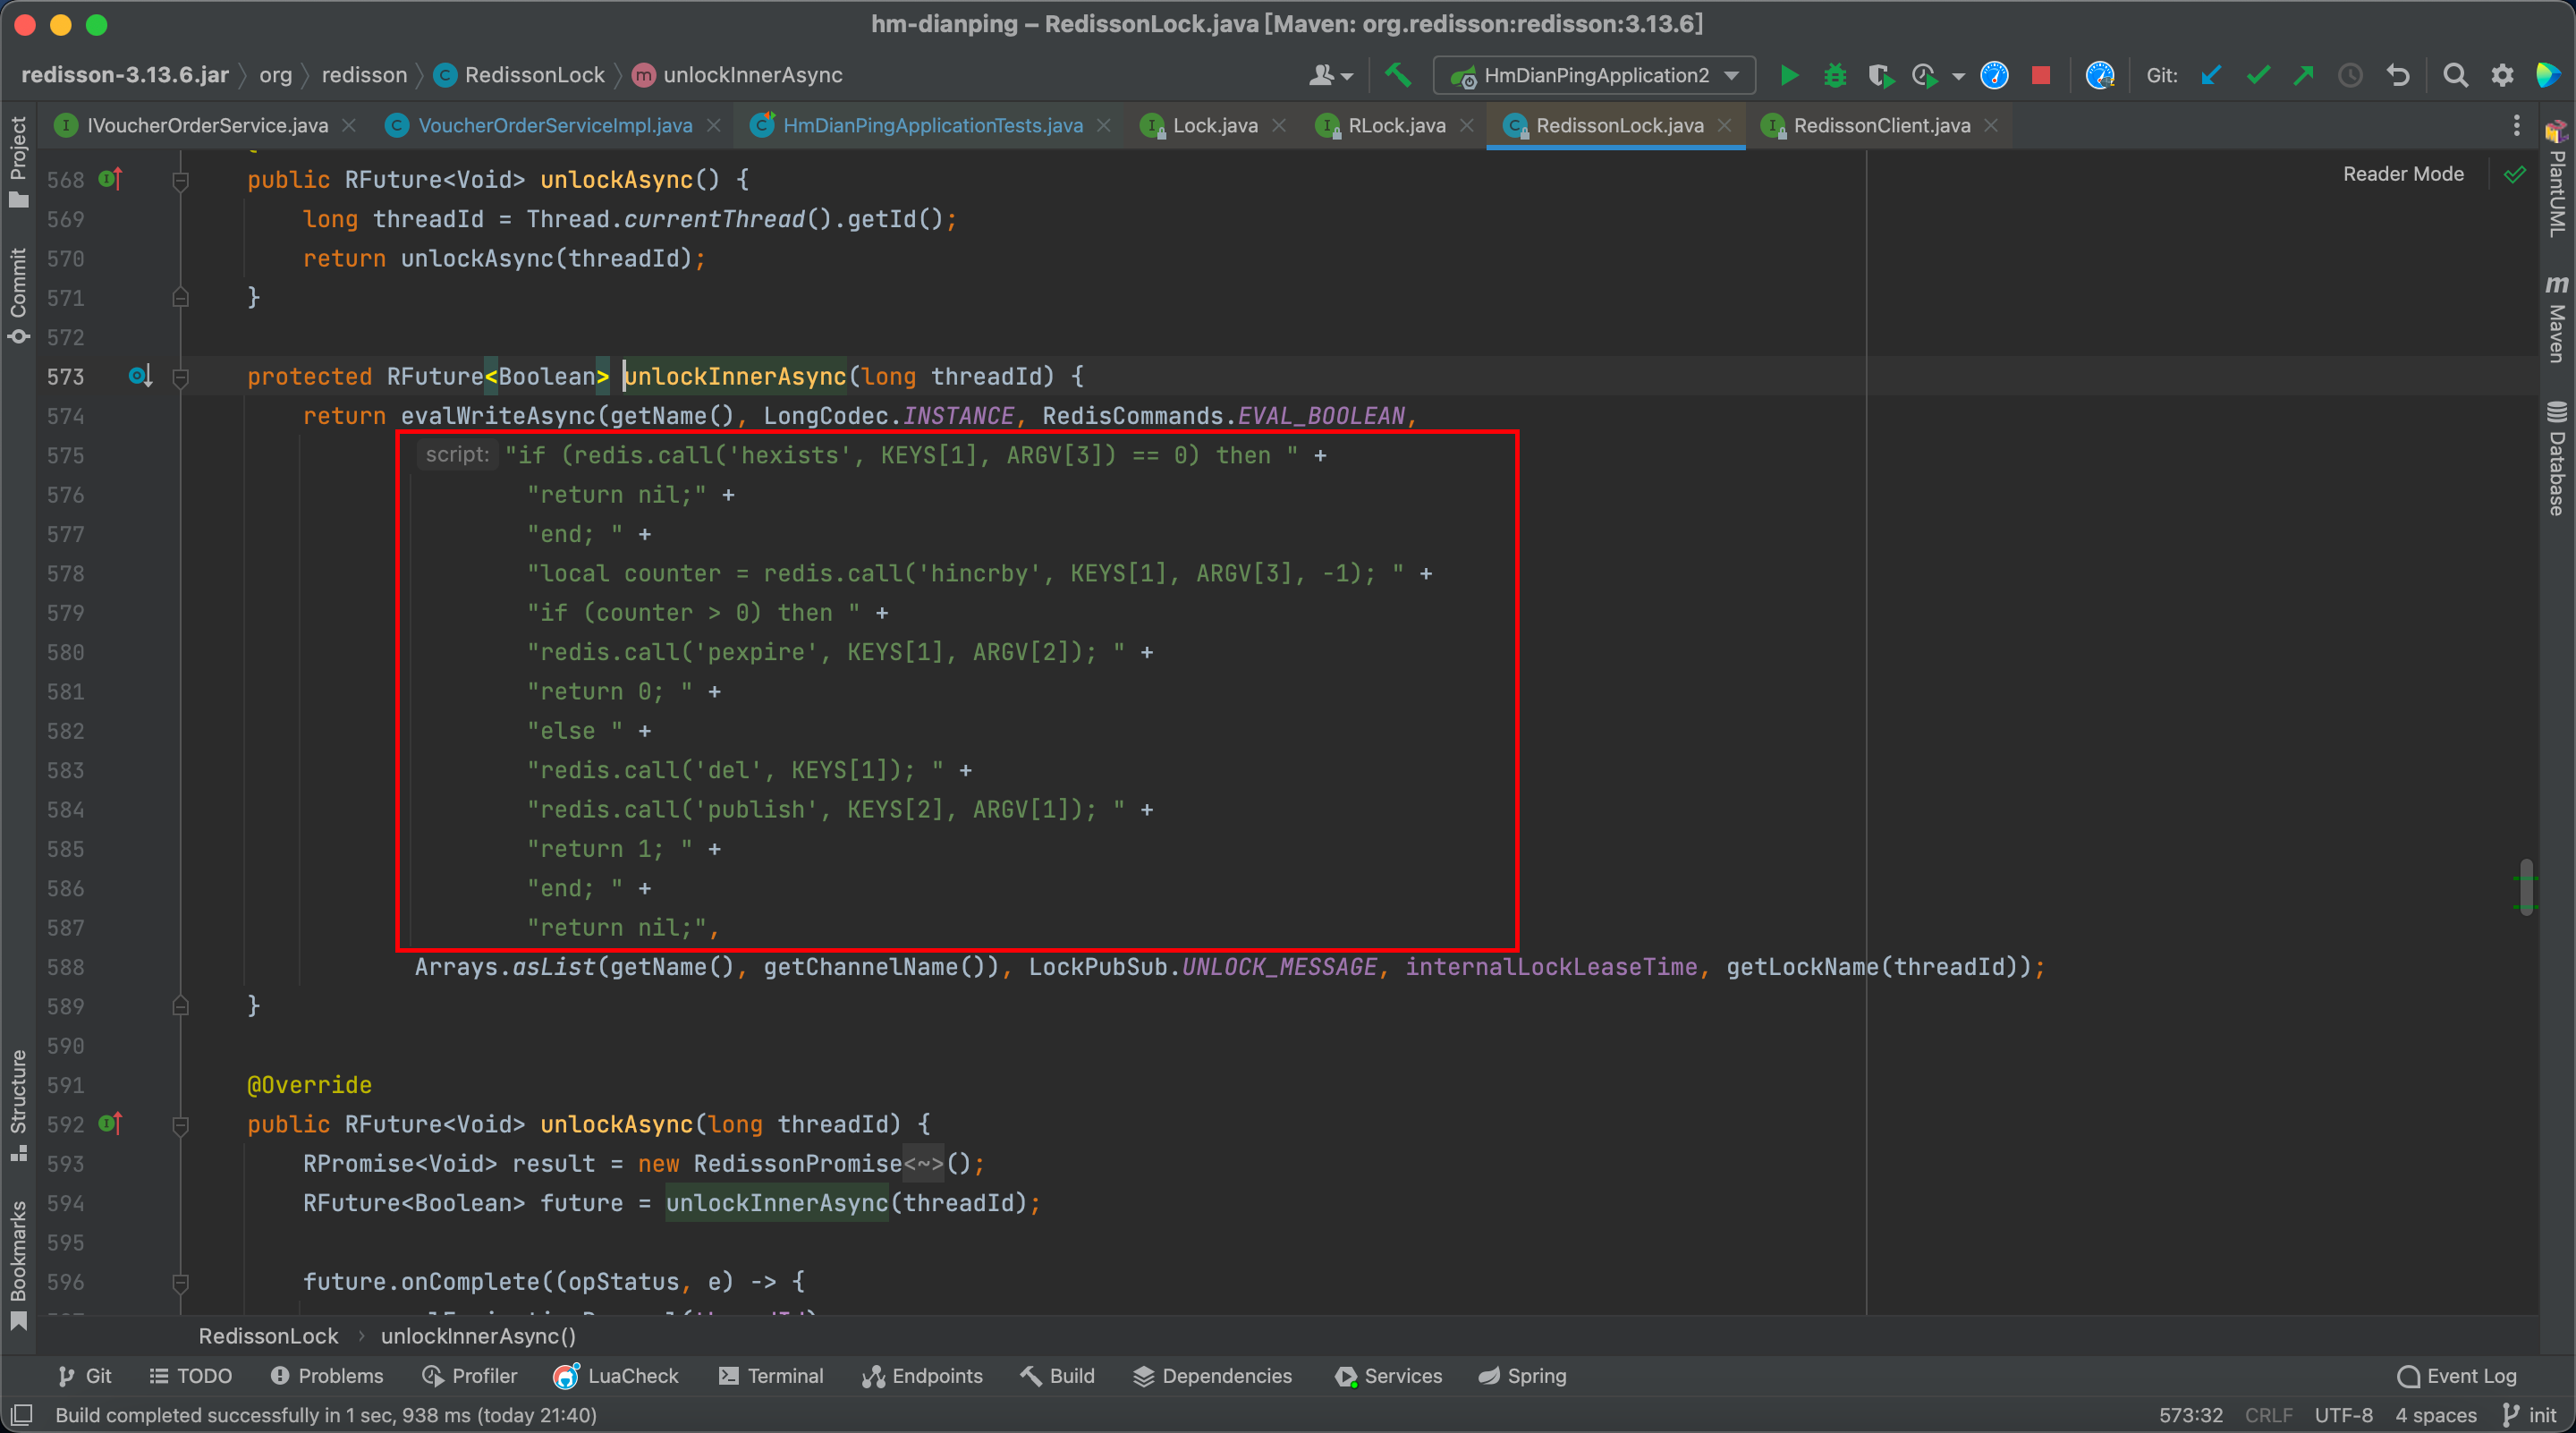The height and width of the screenshot is (1433, 2576).
Task: Run with coverage shield icon
Action: (x=1879, y=75)
